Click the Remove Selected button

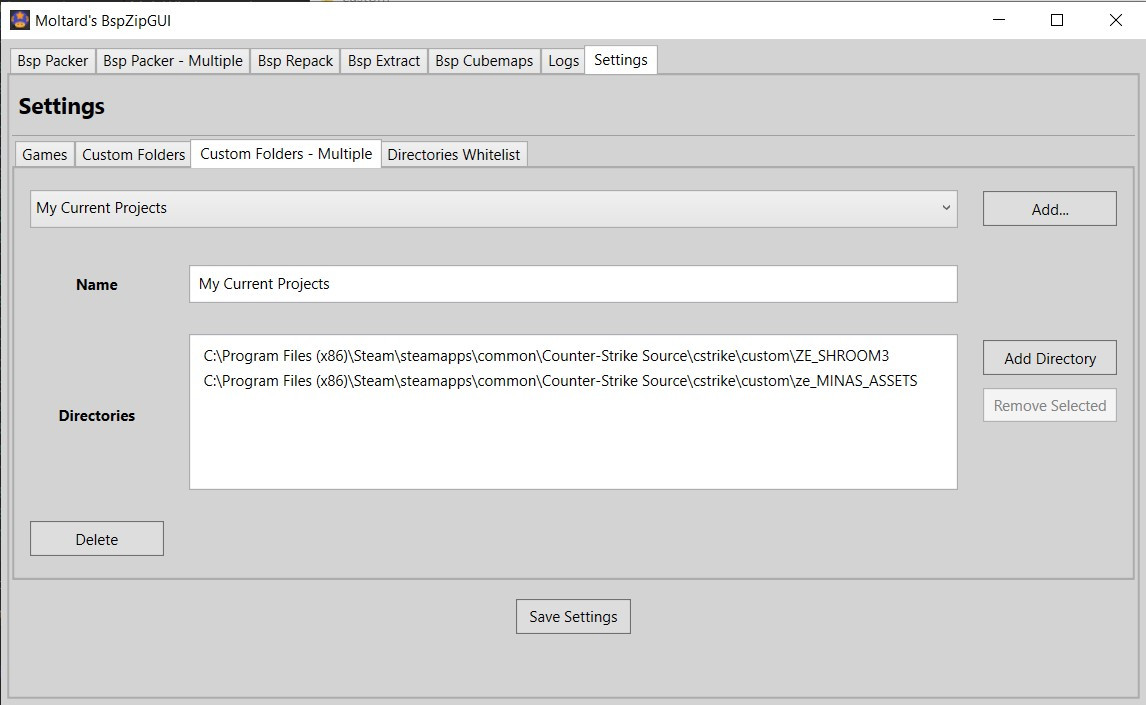(1049, 405)
